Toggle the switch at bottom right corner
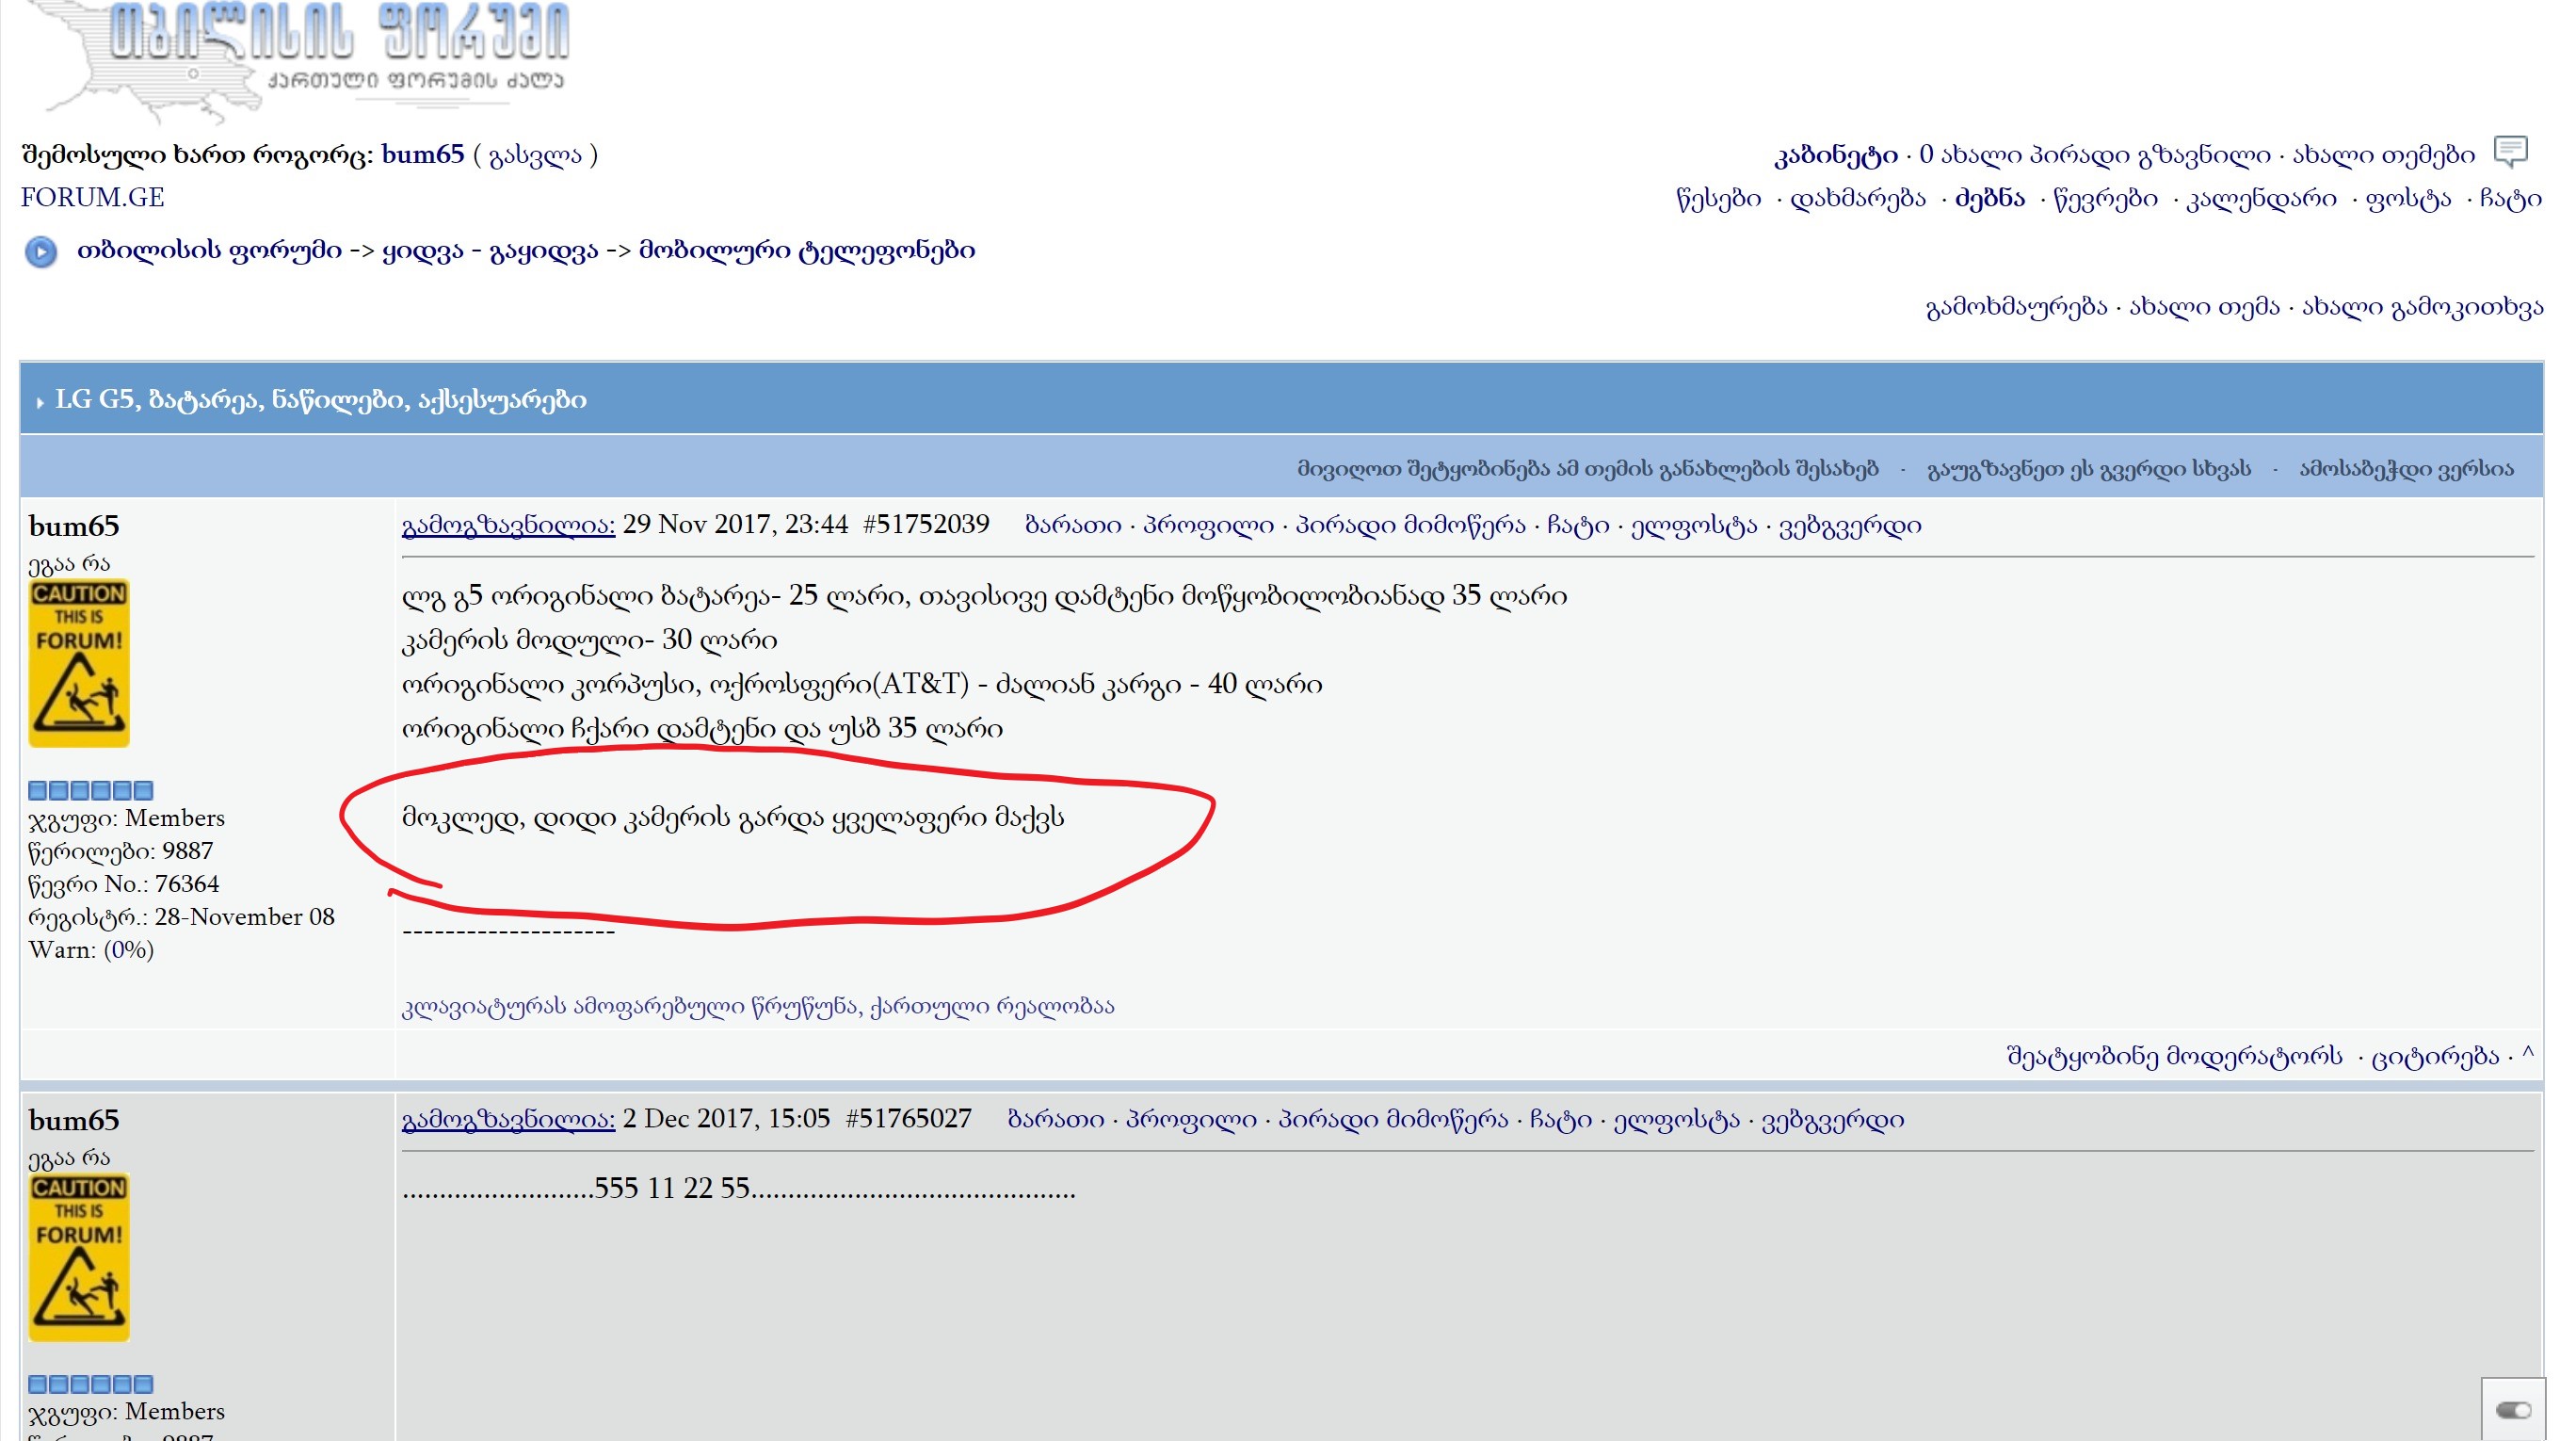 [x=2512, y=1410]
